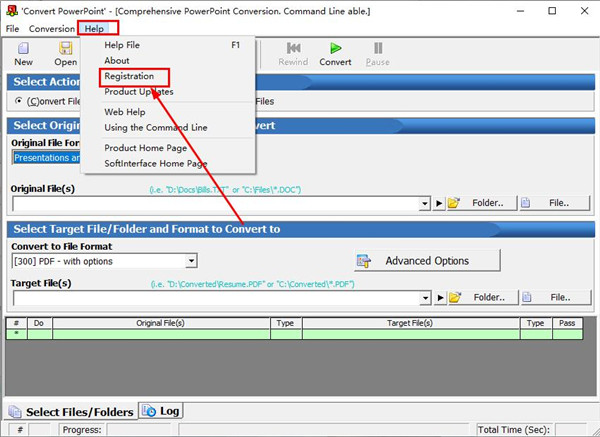
Task: Click the Total Time (Sec) status label
Action: point(514,430)
